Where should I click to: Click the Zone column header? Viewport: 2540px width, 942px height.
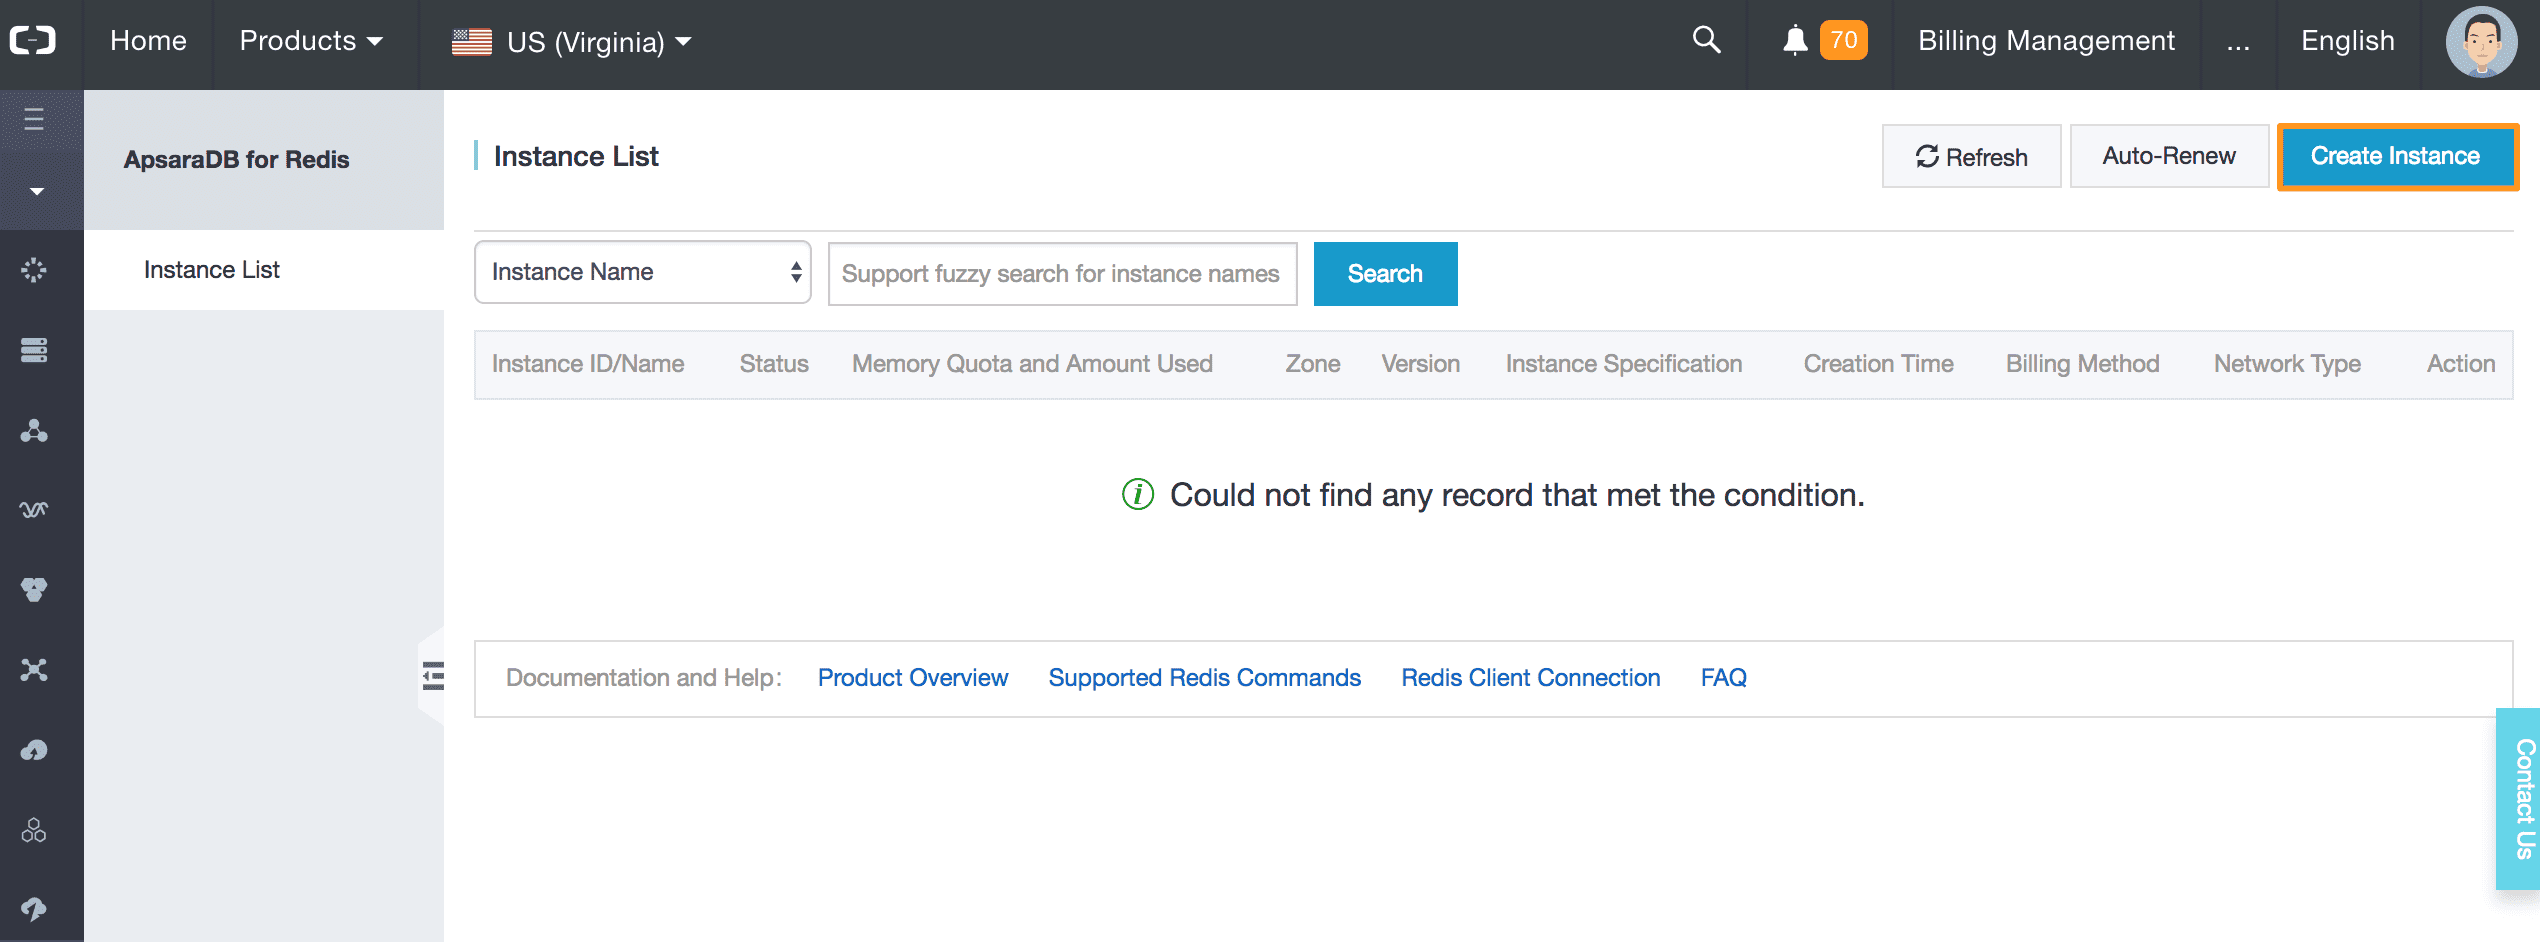(1312, 364)
